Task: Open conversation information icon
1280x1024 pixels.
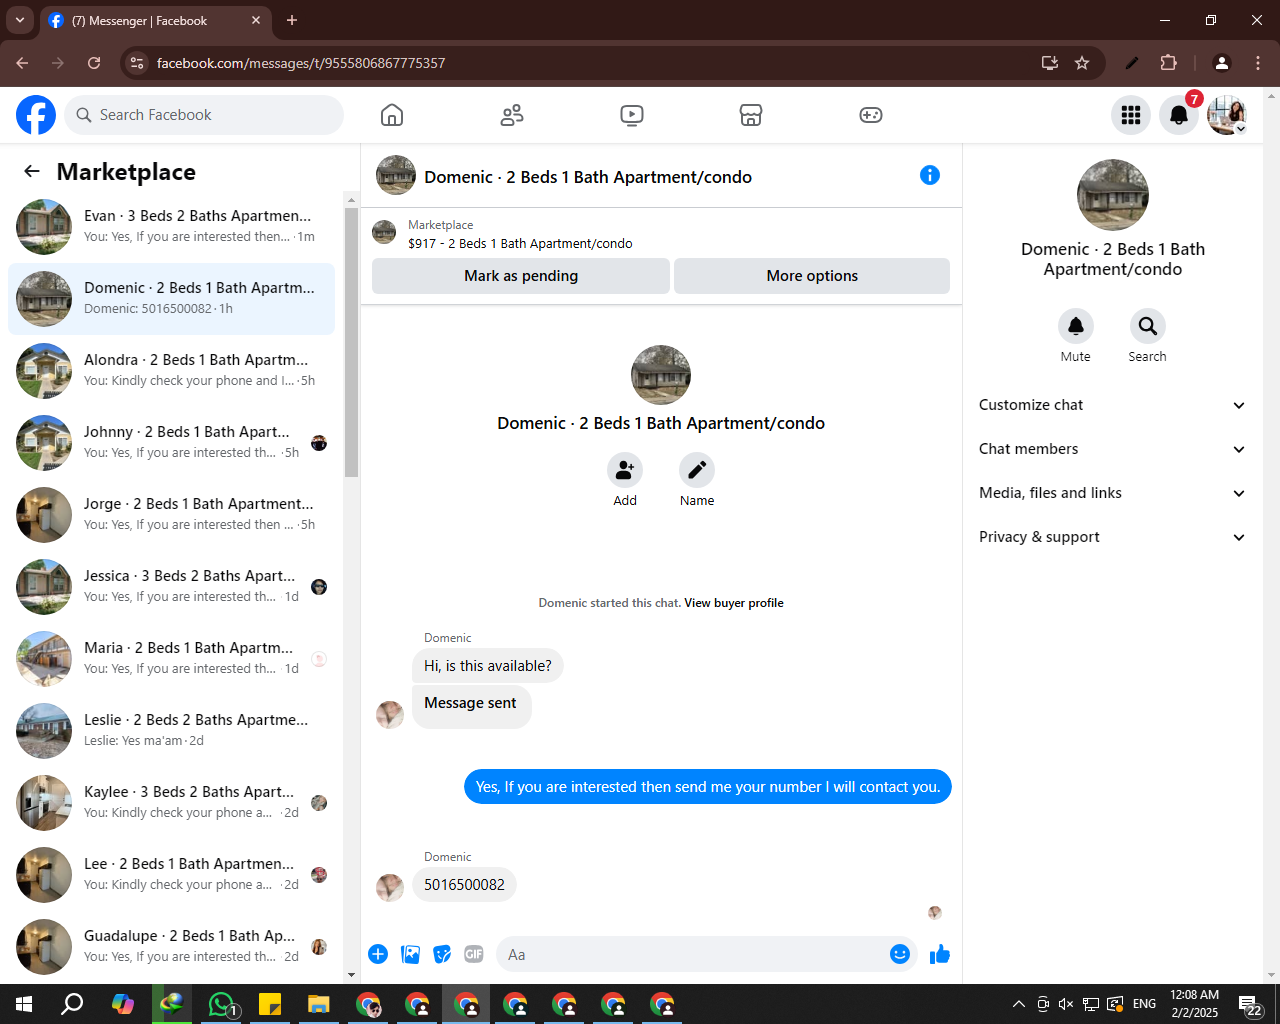Action: (x=930, y=175)
